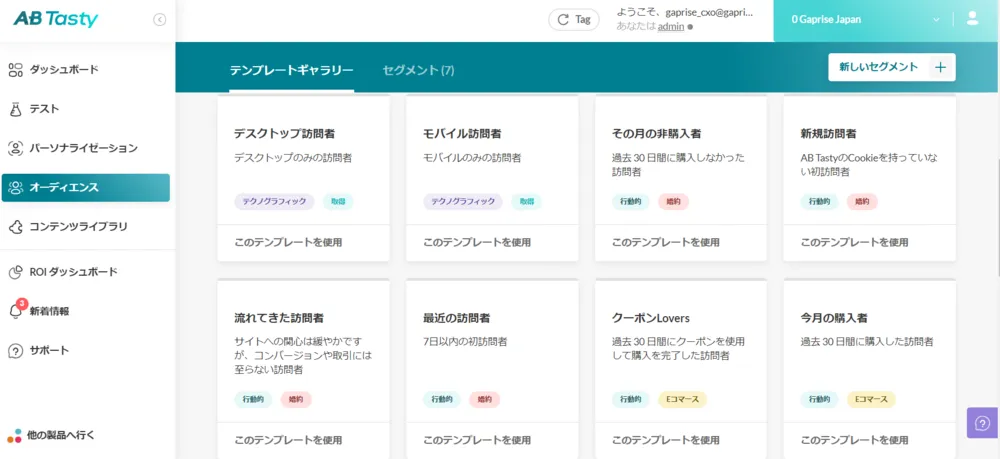Screen dimensions: 1000x459
Task: Click 他の製品へ行く at sidebar bottom
Action: click(60, 435)
